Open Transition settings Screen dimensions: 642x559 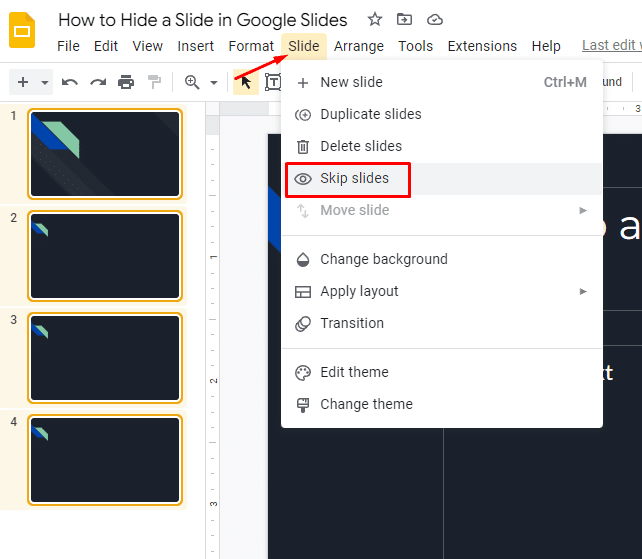pos(442,324)
